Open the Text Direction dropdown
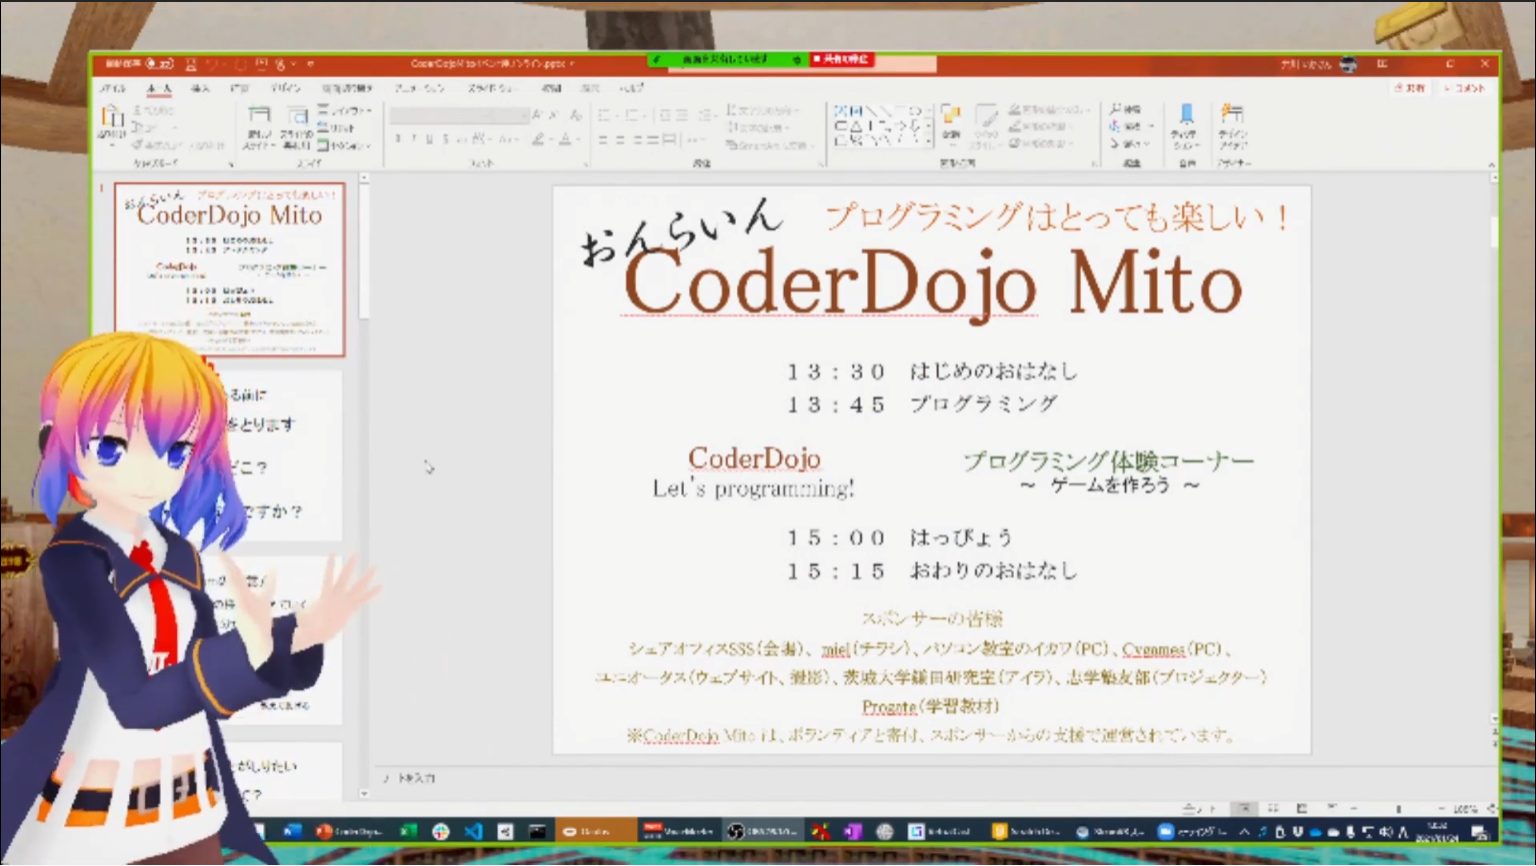The image size is (1536, 866). [762, 109]
